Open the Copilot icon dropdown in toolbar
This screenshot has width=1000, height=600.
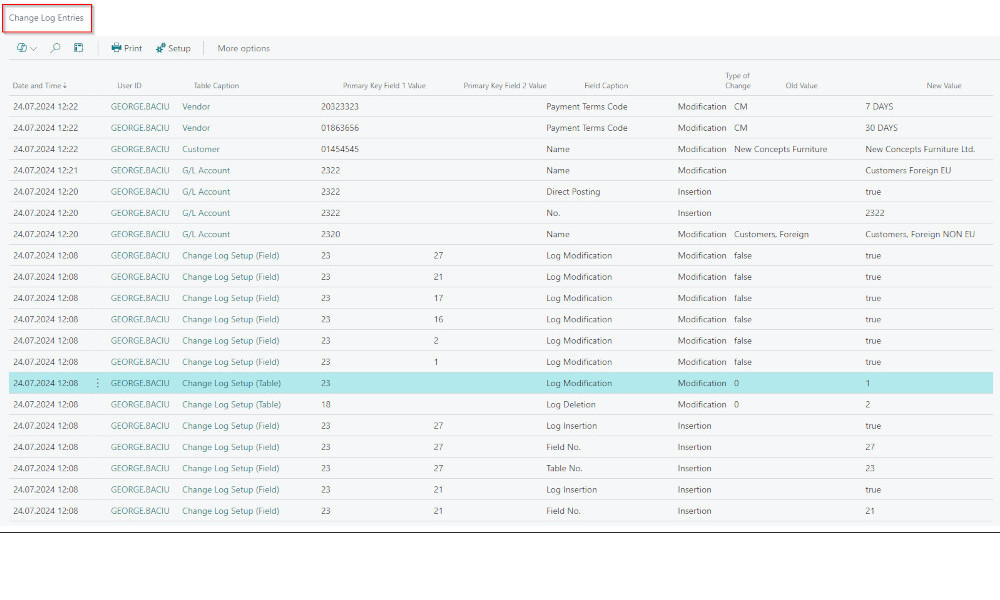tap(26, 48)
